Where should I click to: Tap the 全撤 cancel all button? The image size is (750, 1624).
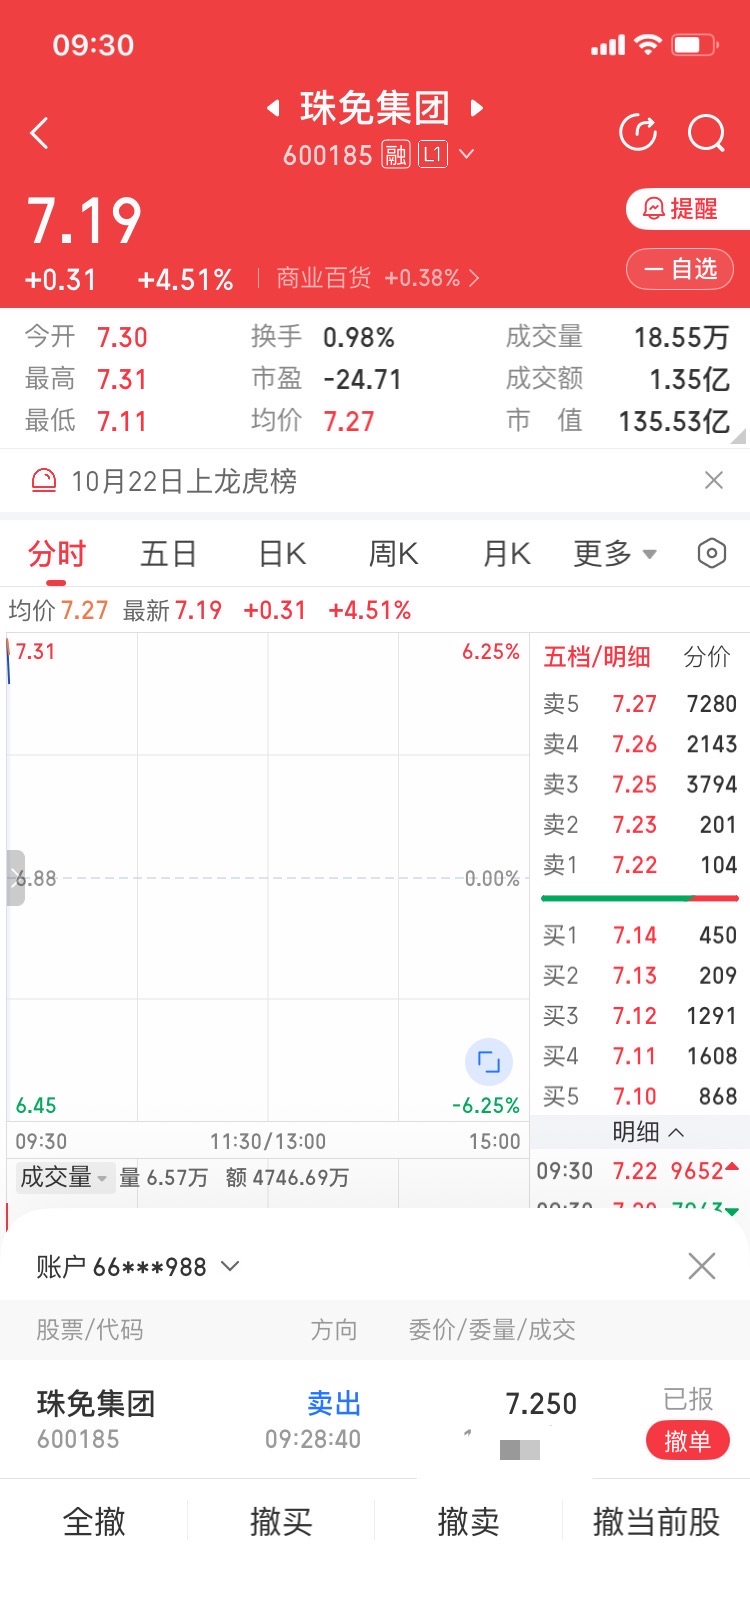click(x=94, y=1522)
